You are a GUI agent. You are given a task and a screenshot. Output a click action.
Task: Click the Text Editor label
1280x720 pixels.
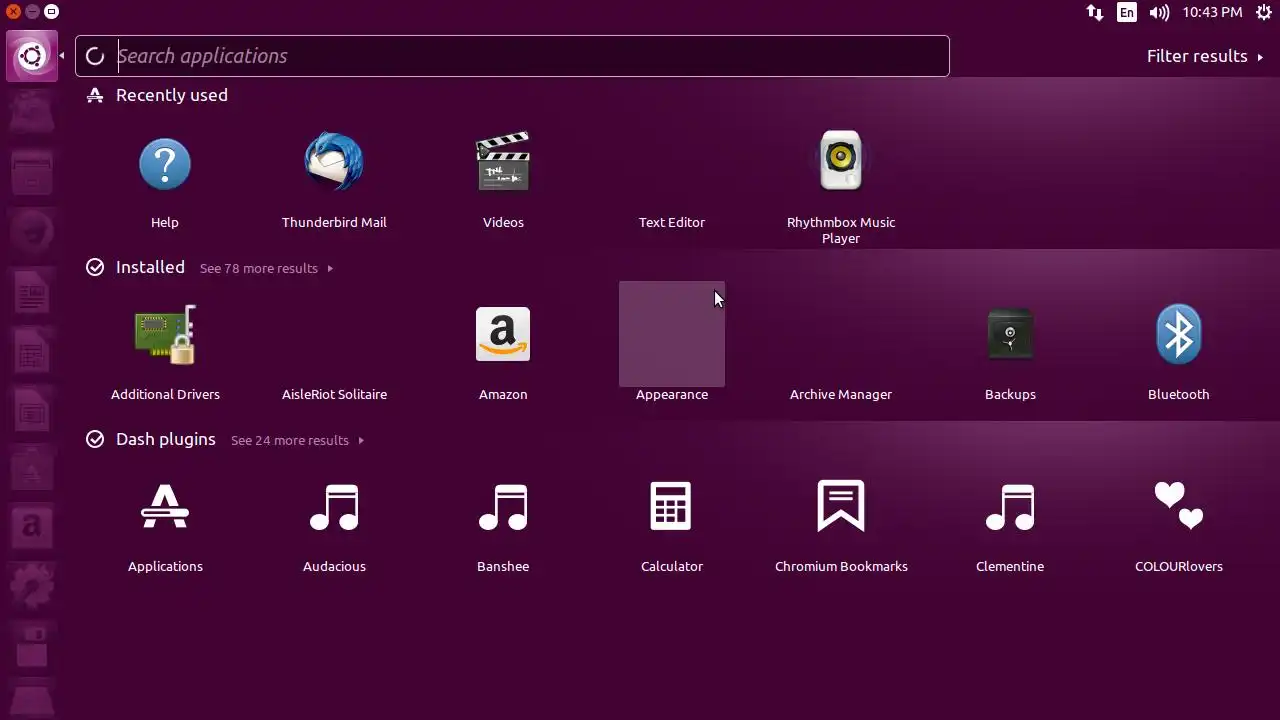[x=672, y=222]
